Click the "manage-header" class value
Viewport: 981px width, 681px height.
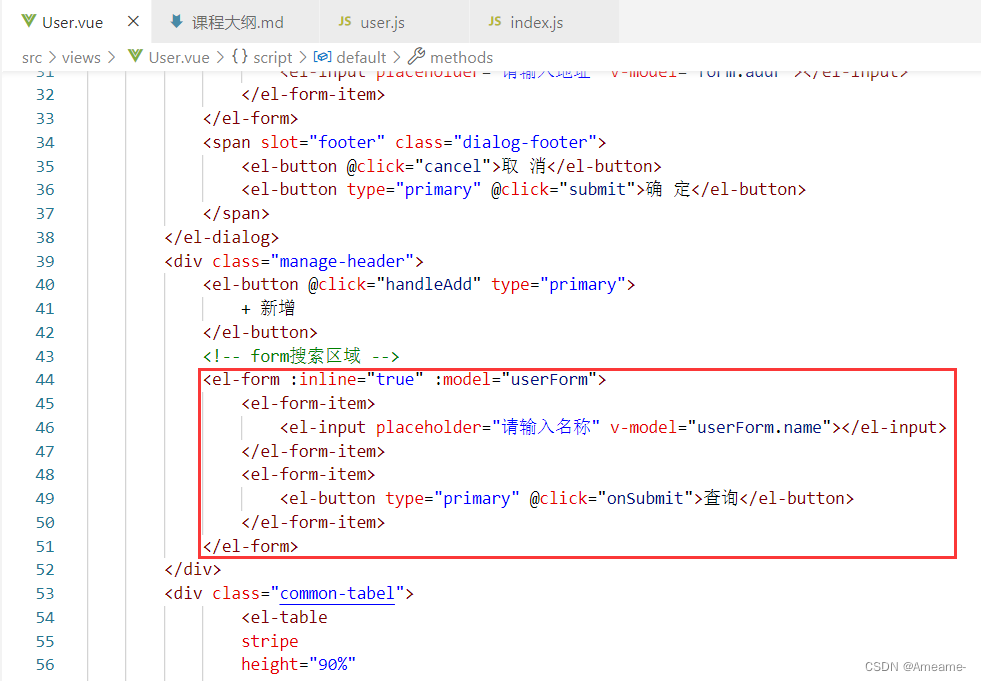tap(342, 262)
